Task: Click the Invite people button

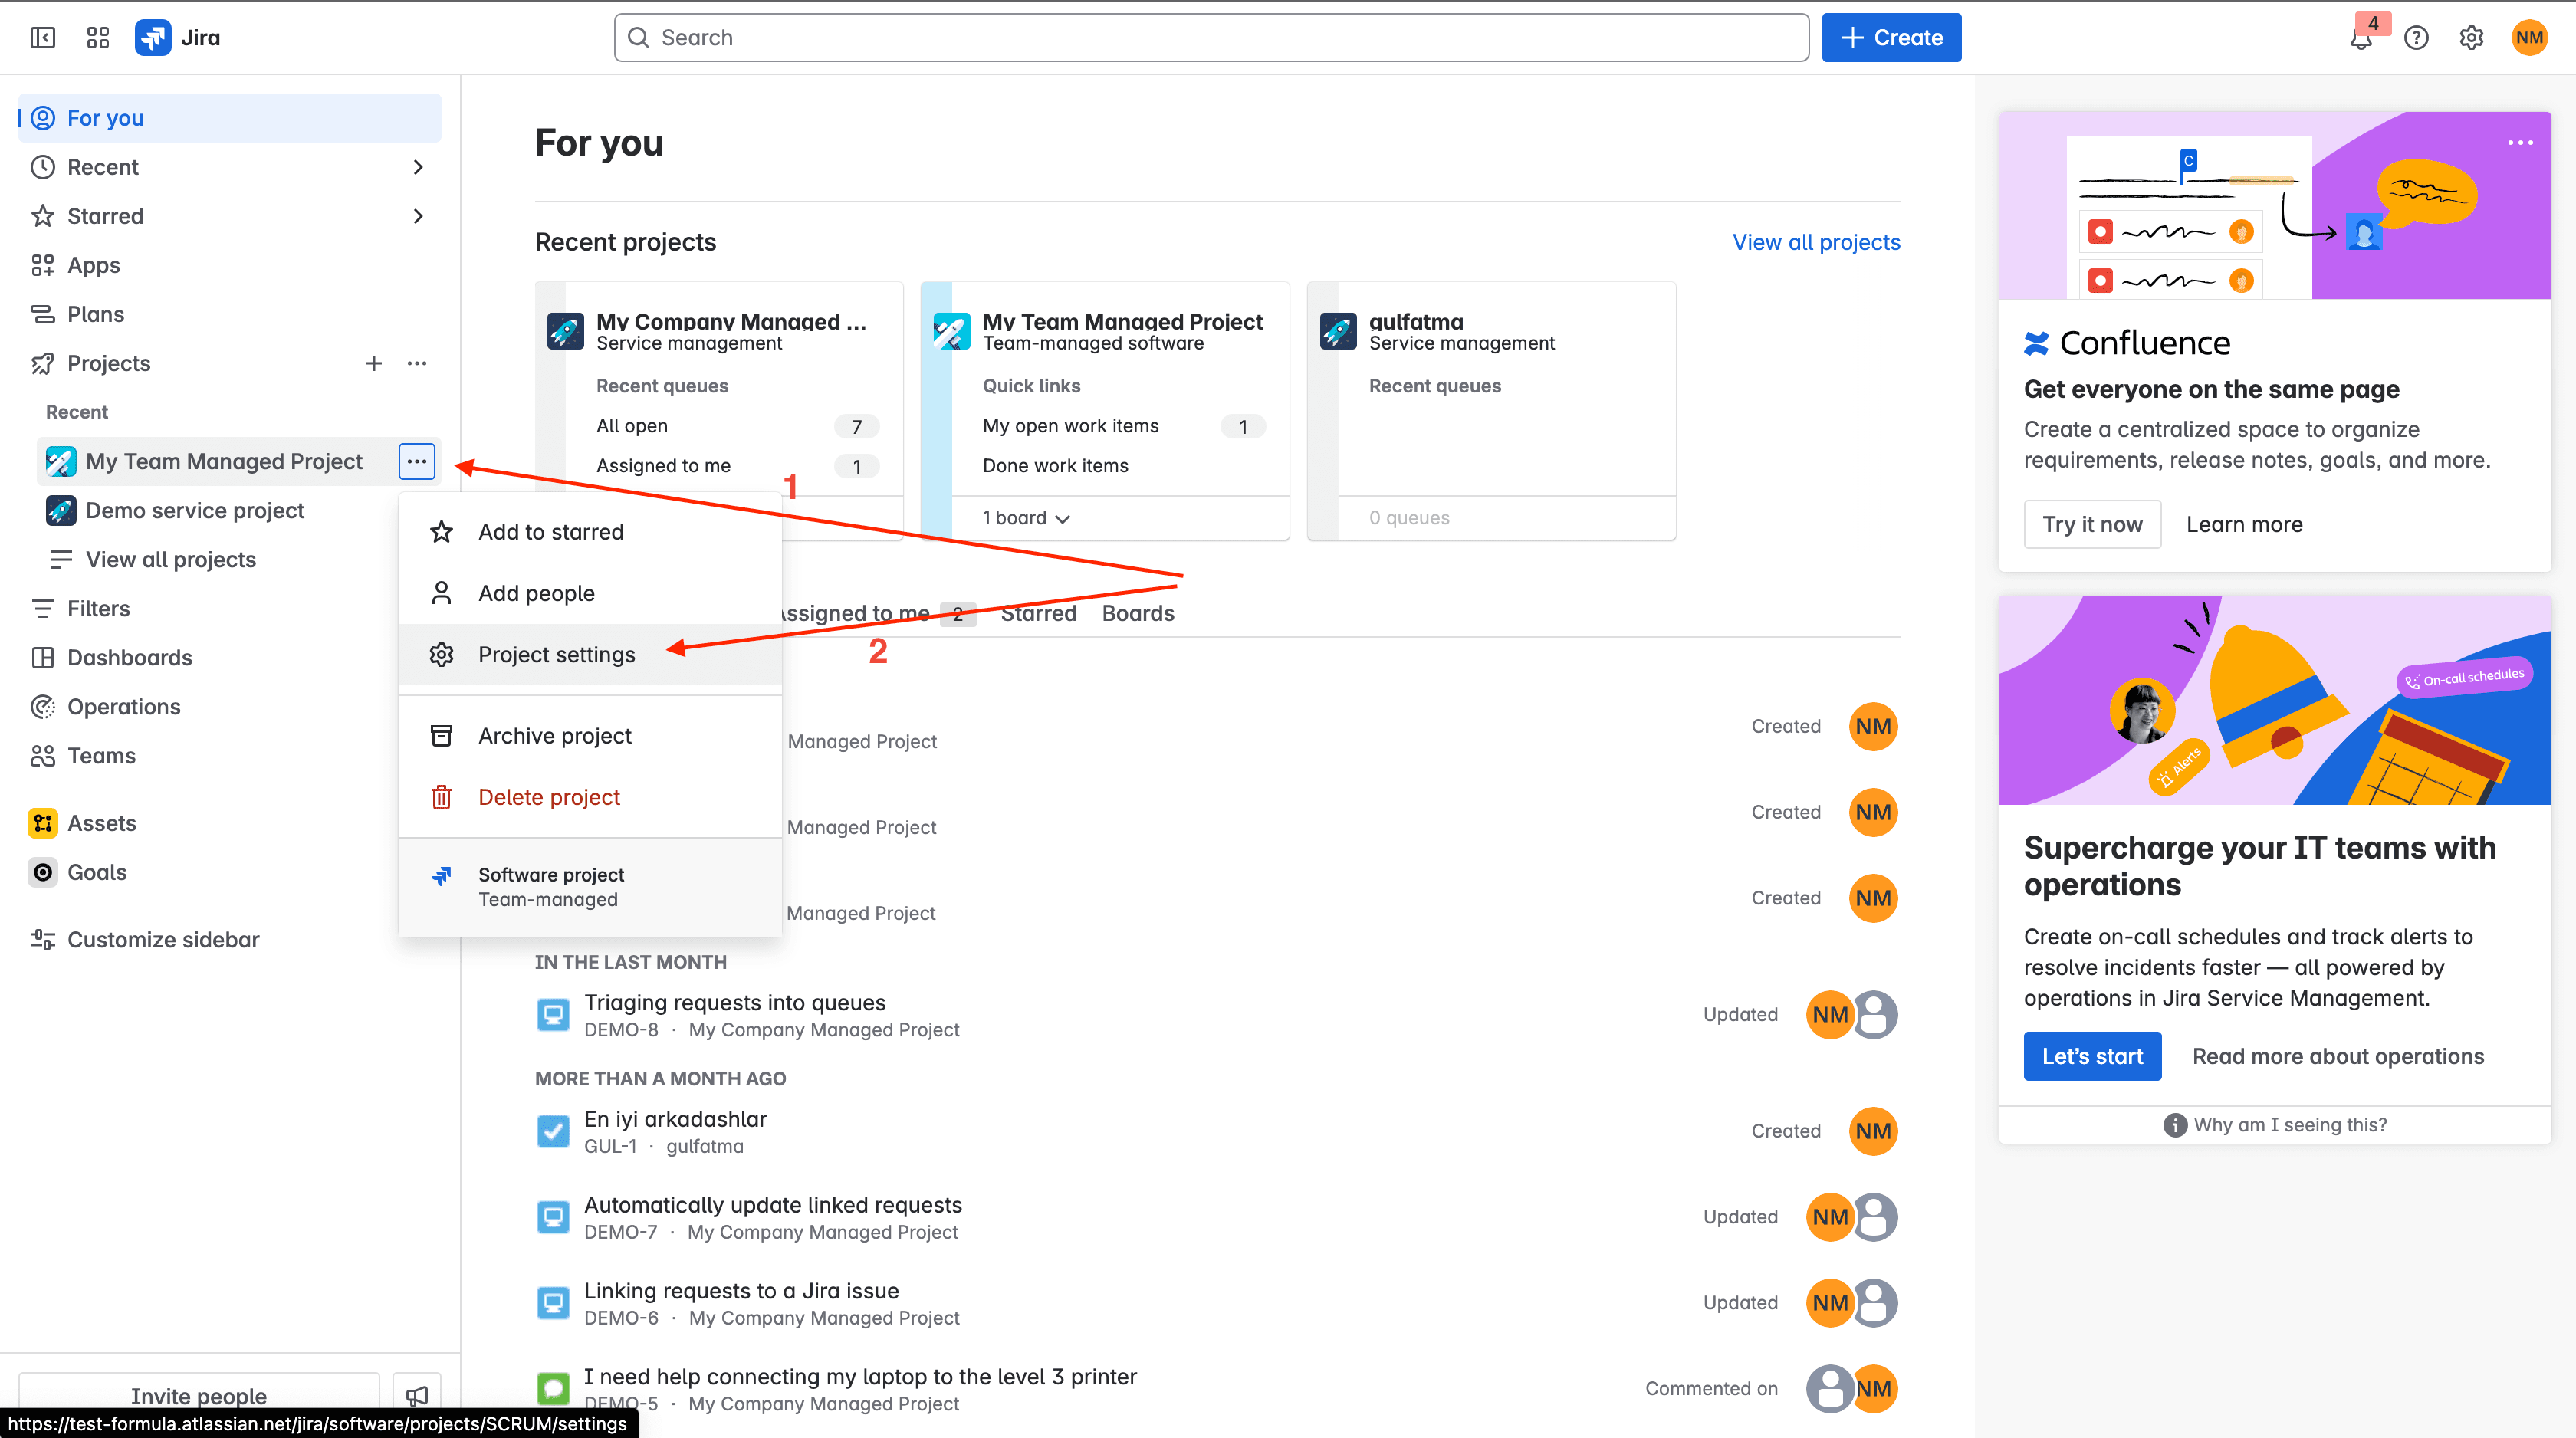Action: coord(199,1395)
